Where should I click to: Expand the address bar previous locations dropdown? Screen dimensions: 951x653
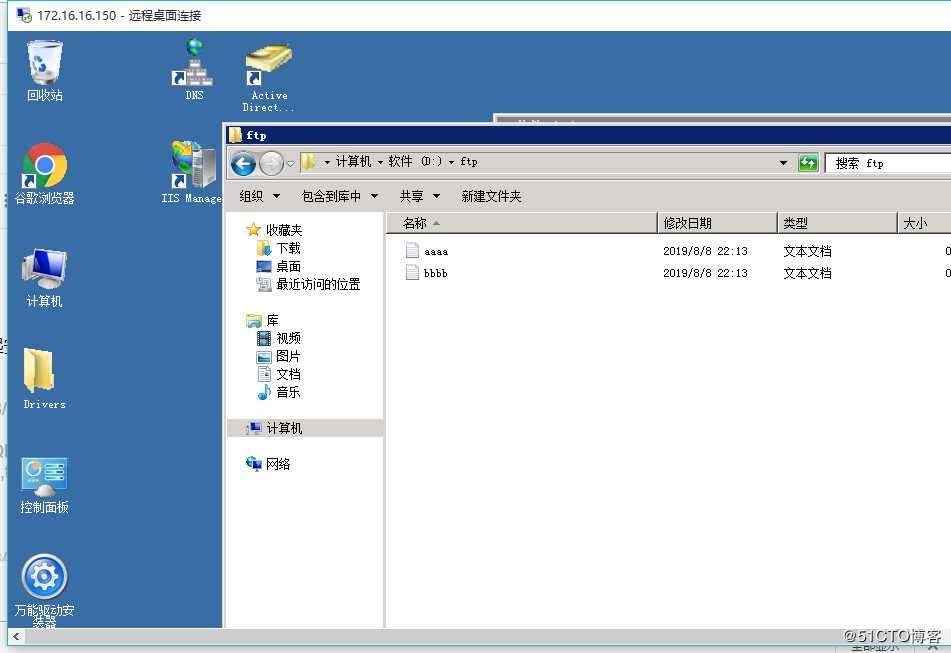pos(783,162)
